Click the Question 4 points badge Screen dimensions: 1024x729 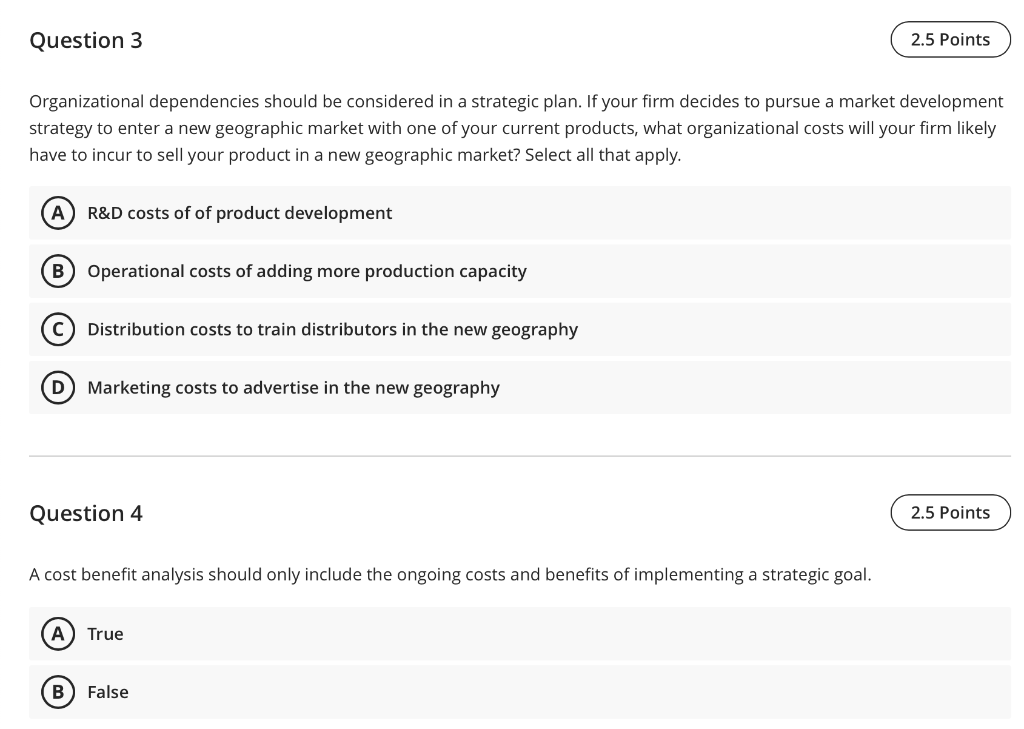[x=950, y=513]
